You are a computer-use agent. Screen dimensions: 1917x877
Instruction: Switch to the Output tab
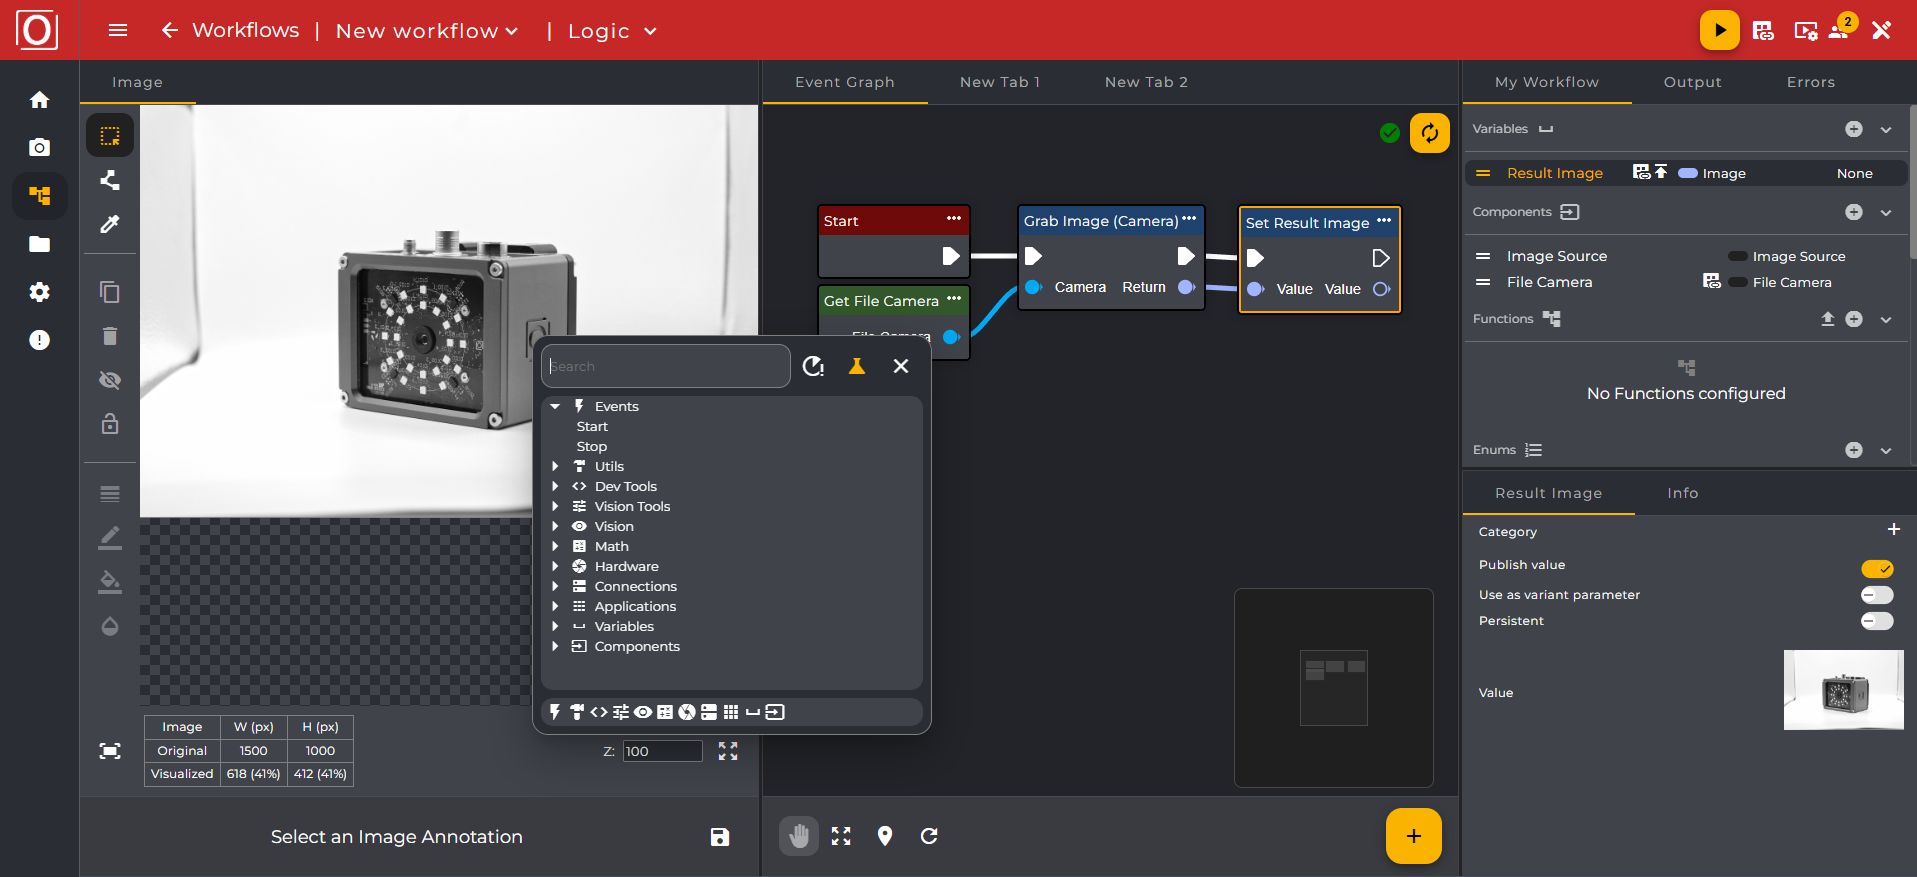[x=1692, y=82]
